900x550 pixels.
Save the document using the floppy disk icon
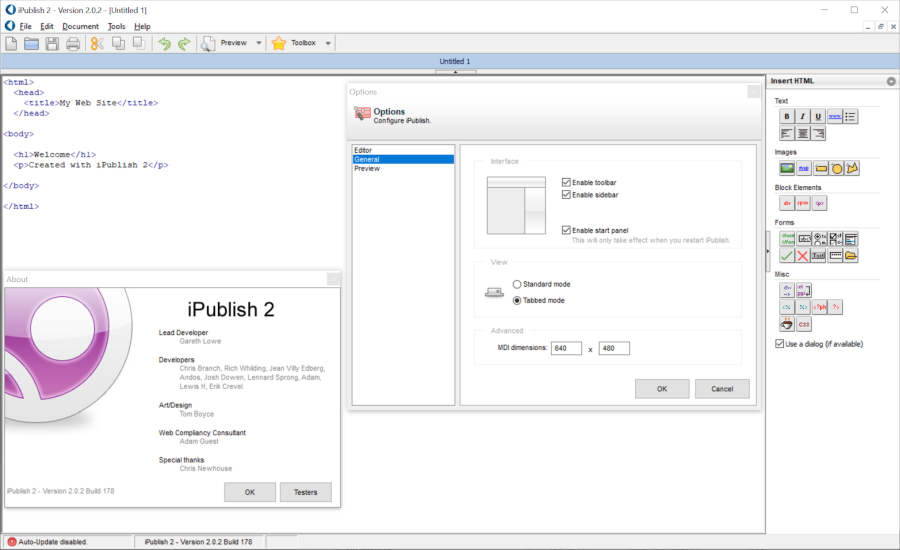tap(52, 43)
